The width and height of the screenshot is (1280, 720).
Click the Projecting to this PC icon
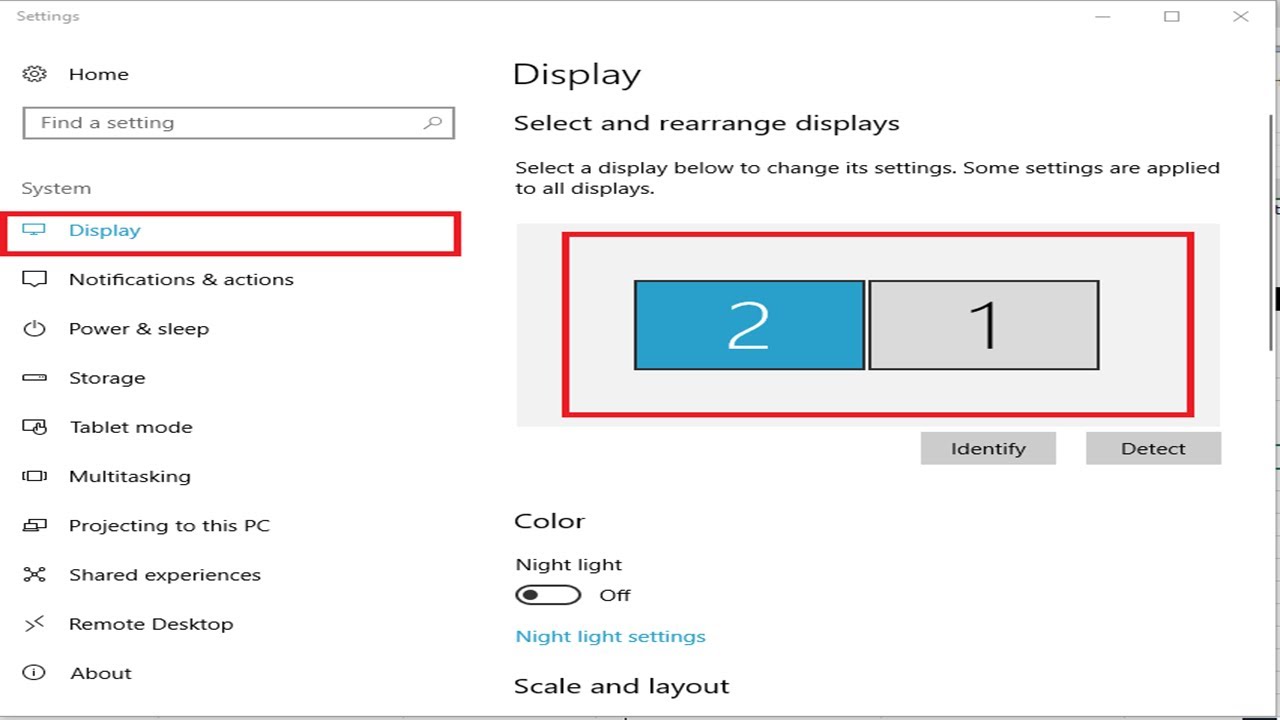click(x=35, y=525)
